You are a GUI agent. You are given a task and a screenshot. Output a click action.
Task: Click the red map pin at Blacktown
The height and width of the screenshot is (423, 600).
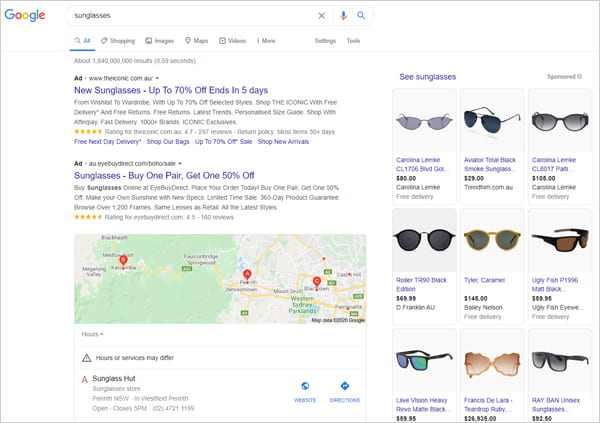click(x=317, y=283)
